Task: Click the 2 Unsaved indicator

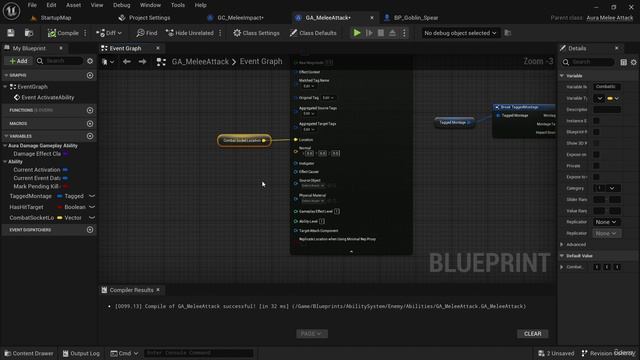Action: coord(556,353)
